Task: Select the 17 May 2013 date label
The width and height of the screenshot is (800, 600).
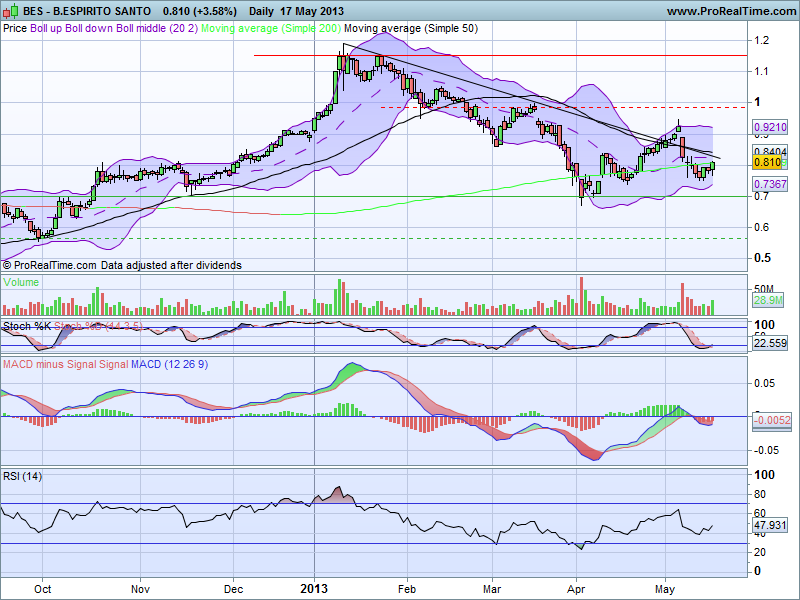Action: point(313,11)
